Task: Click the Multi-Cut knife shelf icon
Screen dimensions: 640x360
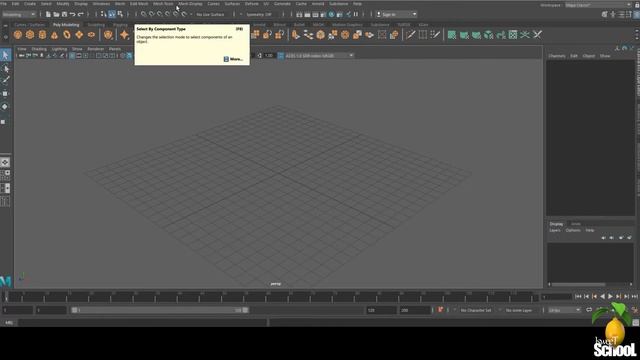Action: pos(411,35)
